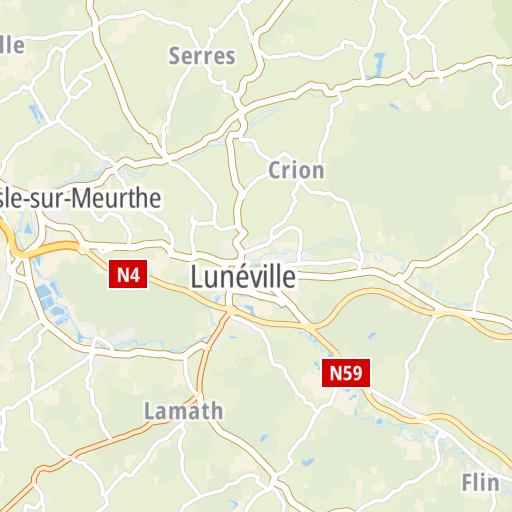Click the N59 road shield
Image resolution: width=512 pixels, height=512 pixels.
pos(346,373)
